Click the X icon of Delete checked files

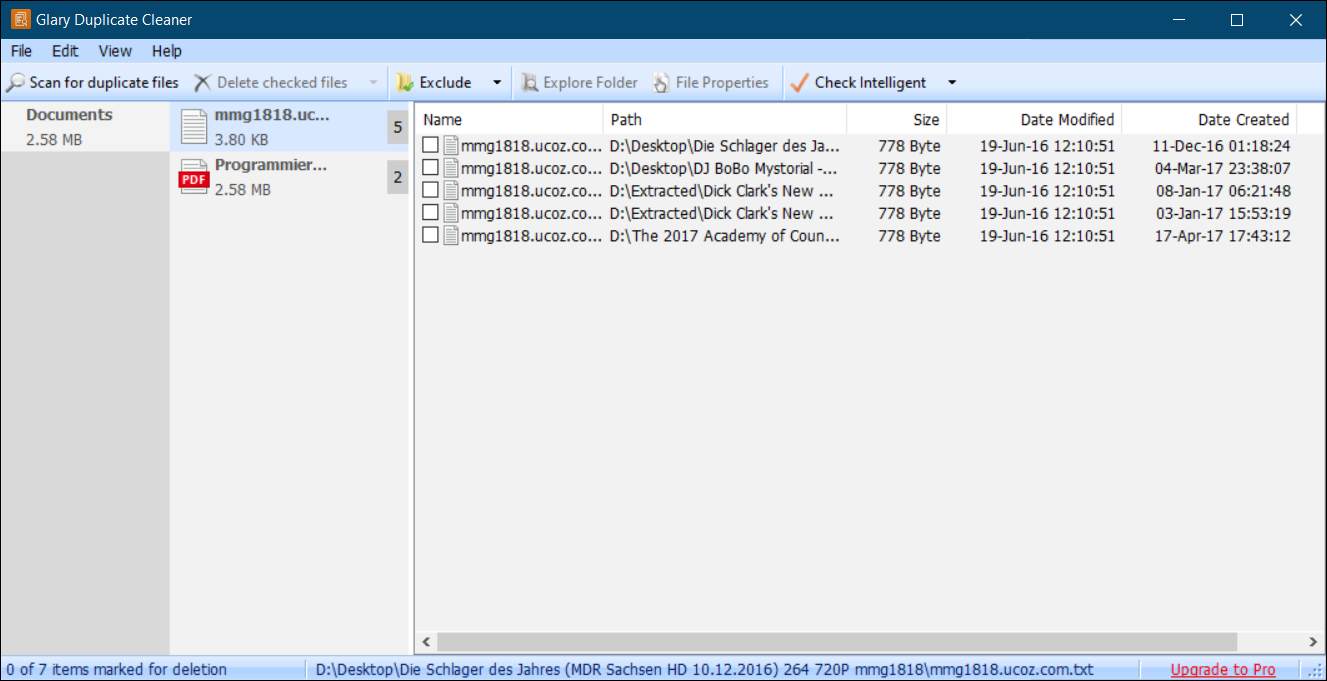[202, 83]
